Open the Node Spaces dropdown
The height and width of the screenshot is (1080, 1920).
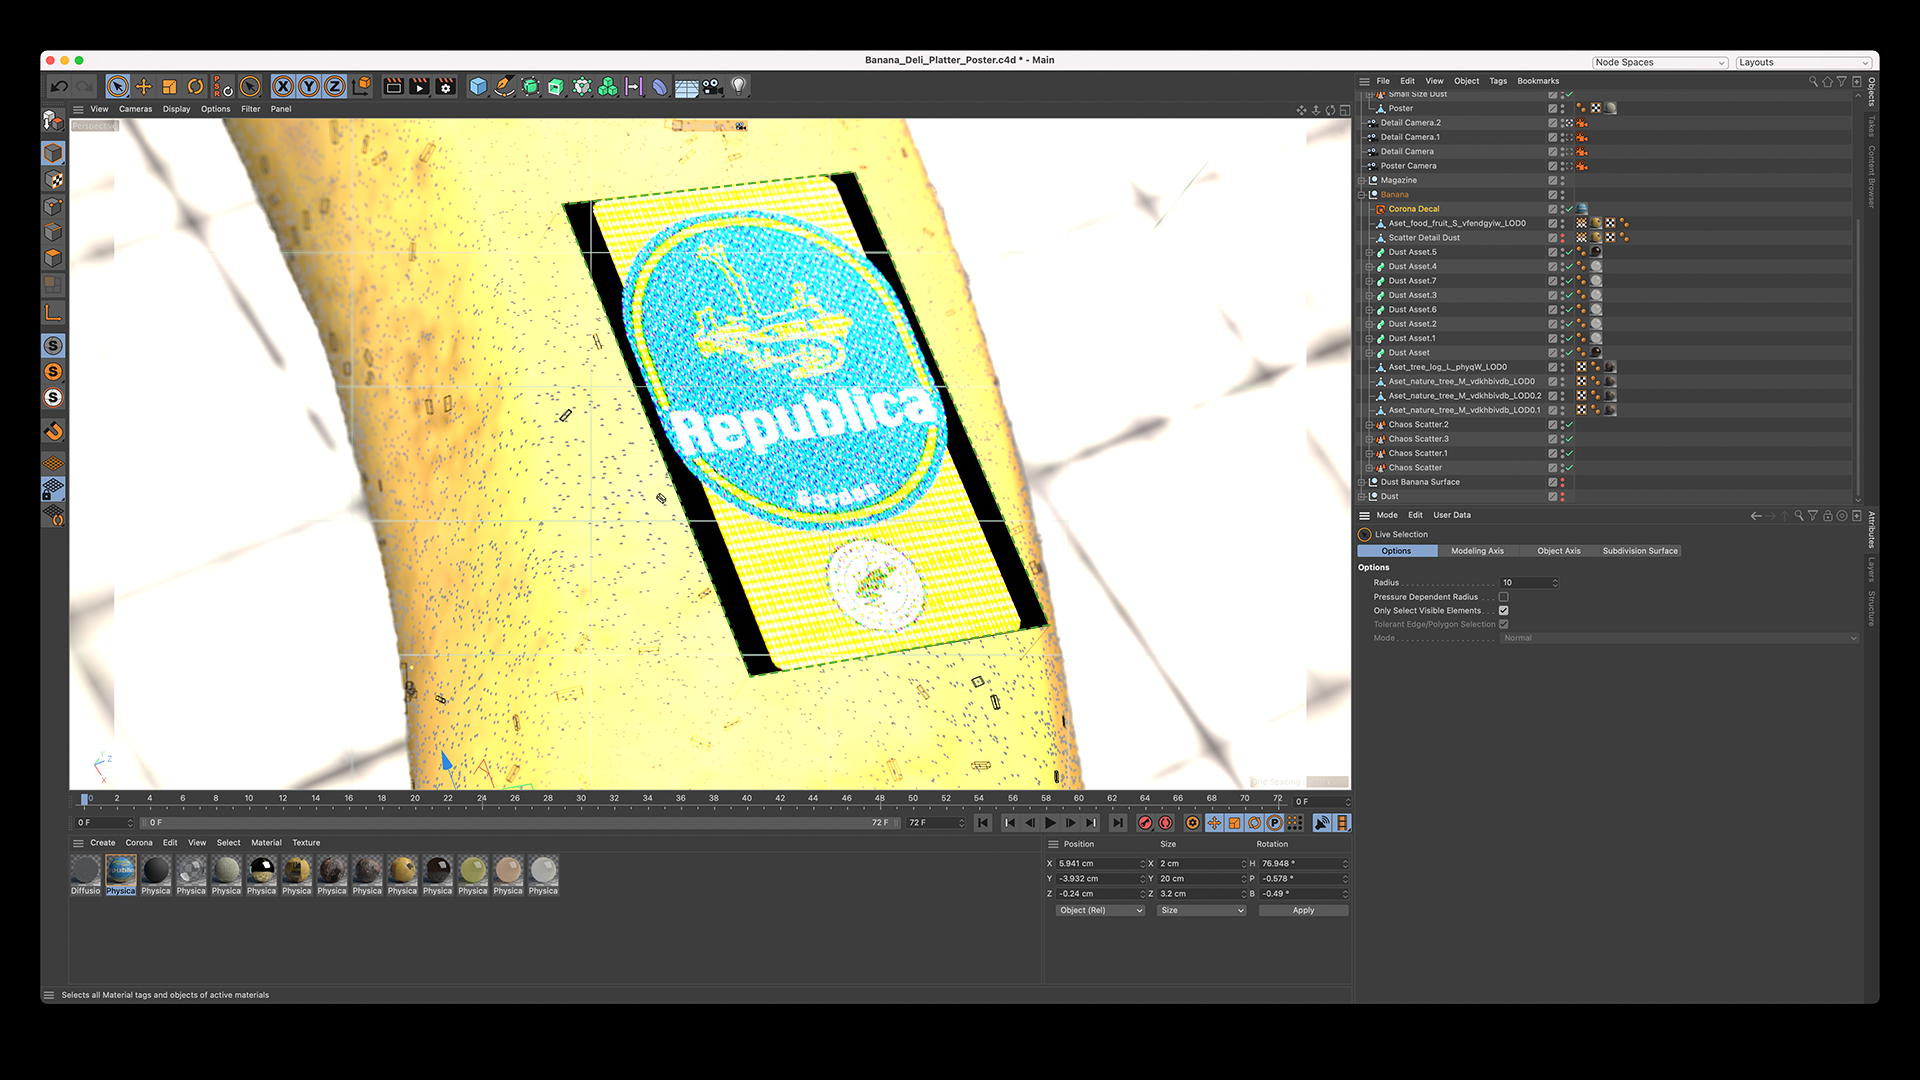pos(1660,62)
